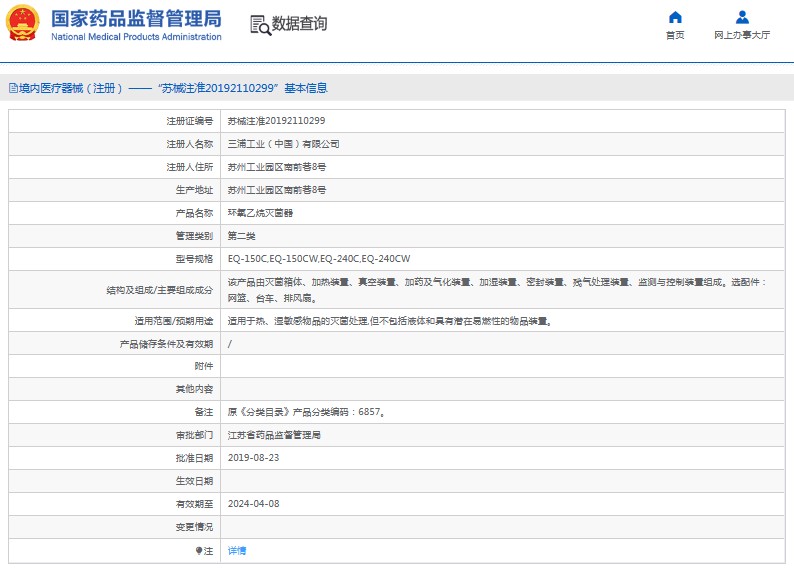The height and width of the screenshot is (572, 794).
Task: Click the 产品储存条件及有效期 label
Action: pos(167,344)
